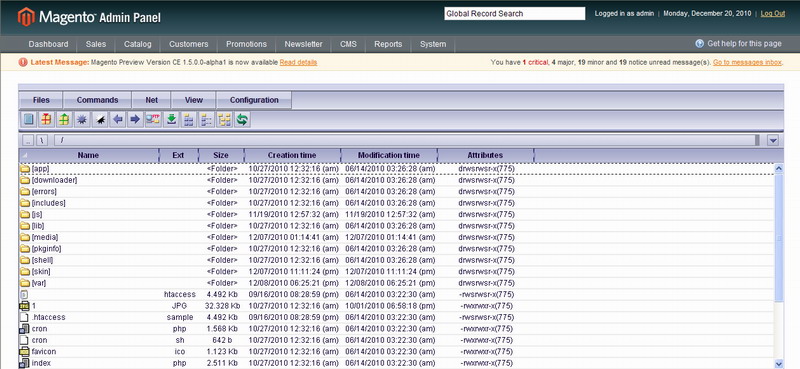
Task: Click the cron sh file icon
Action: [x=24, y=340]
